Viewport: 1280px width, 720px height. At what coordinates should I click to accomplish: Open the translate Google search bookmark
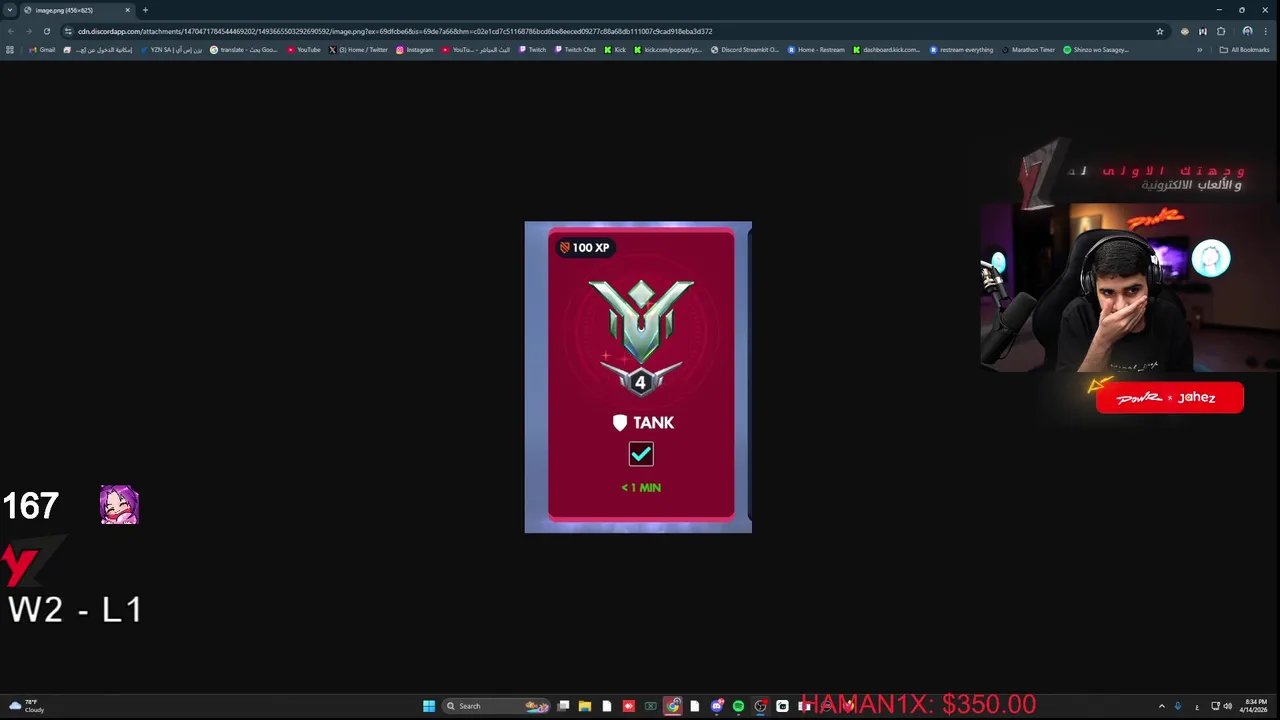pyautogui.click(x=244, y=50)
